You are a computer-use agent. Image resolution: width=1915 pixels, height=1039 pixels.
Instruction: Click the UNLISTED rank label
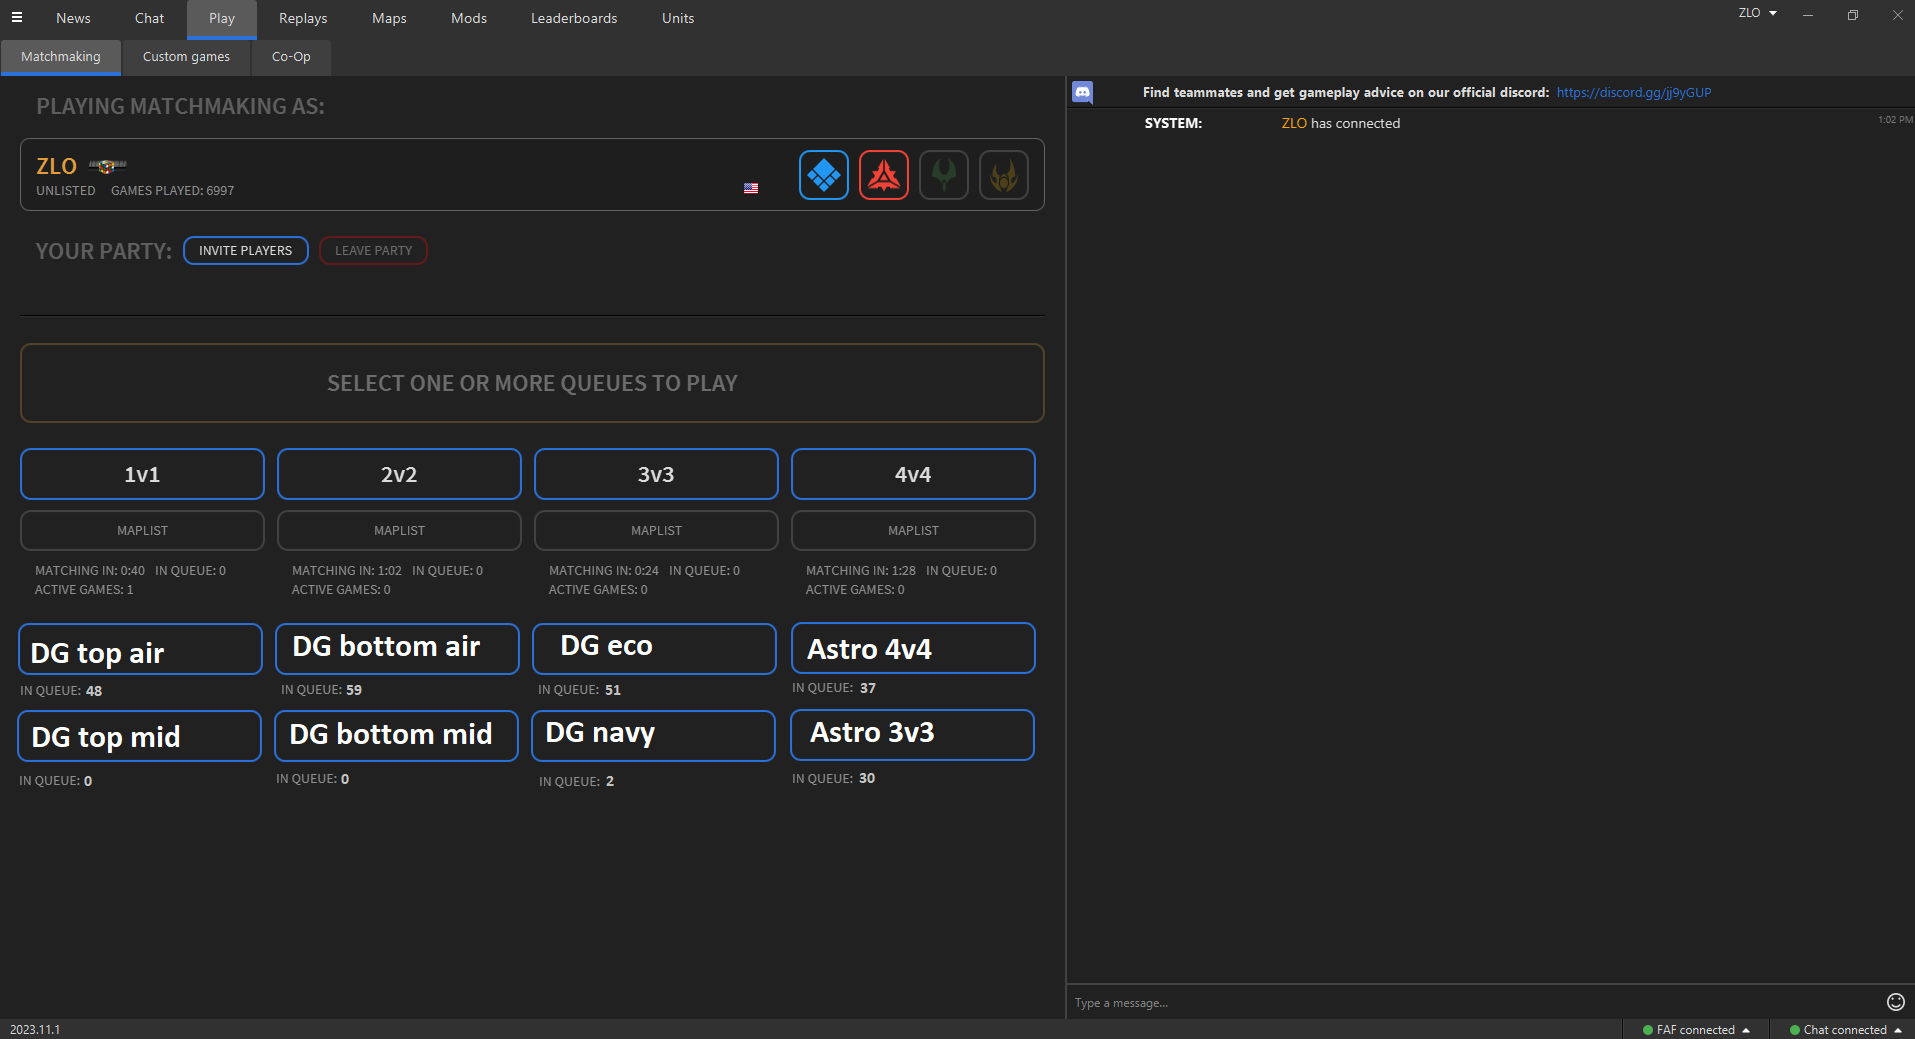pyautogui.click(x=66, y=191)
